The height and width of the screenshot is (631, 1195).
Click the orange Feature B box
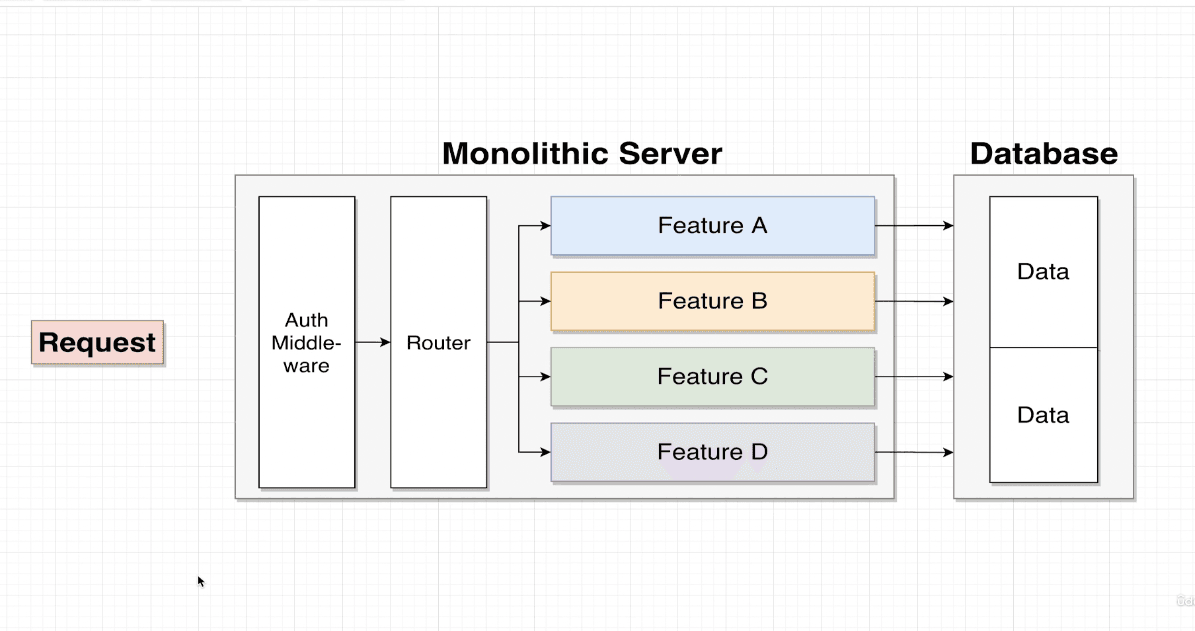[x=712, y=301]
